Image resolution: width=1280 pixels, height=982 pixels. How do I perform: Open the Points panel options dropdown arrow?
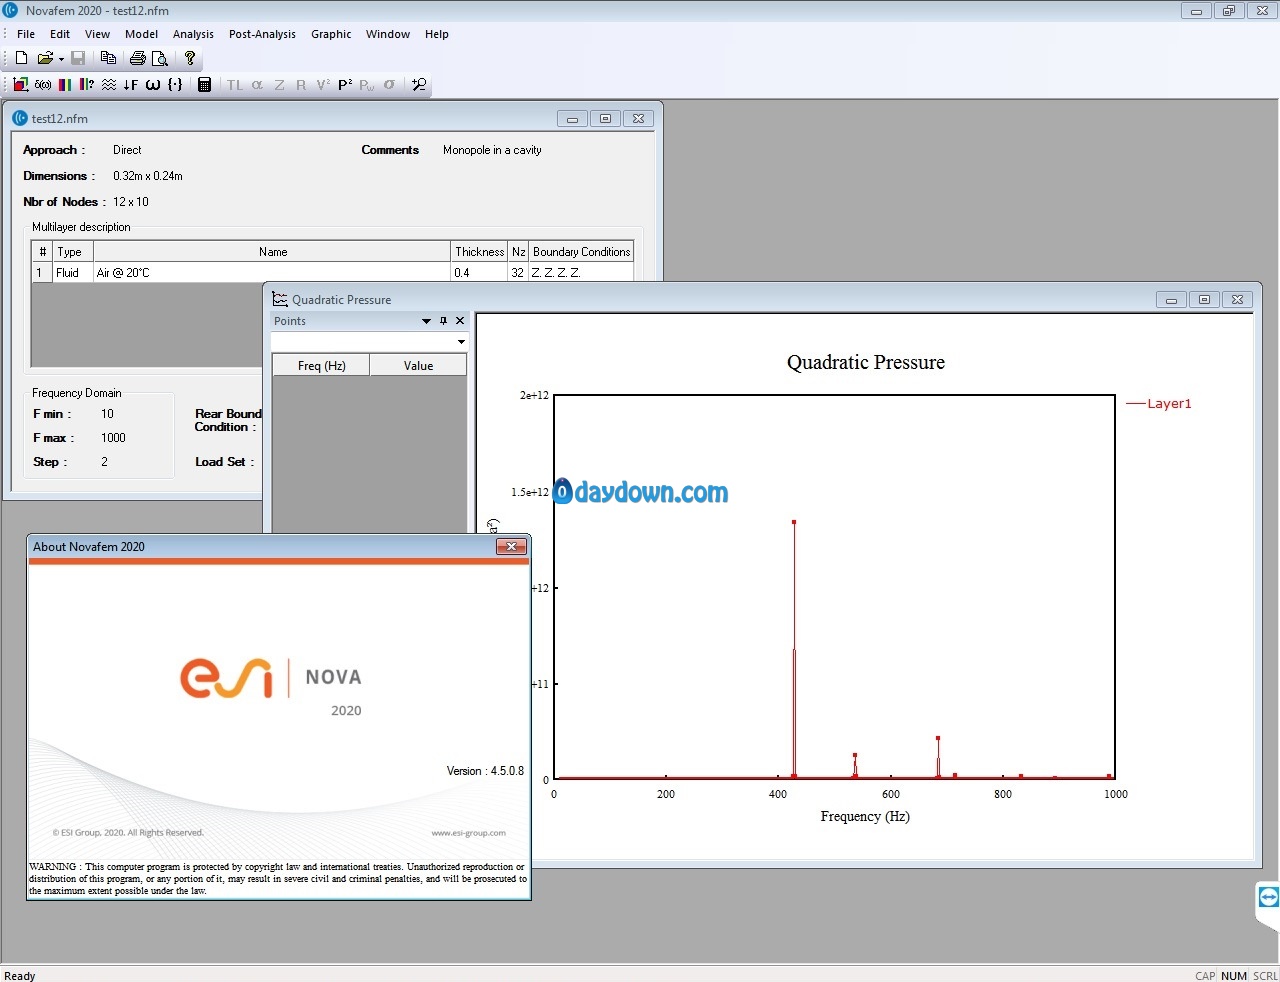pyautogui.click(x=427, y=321)
